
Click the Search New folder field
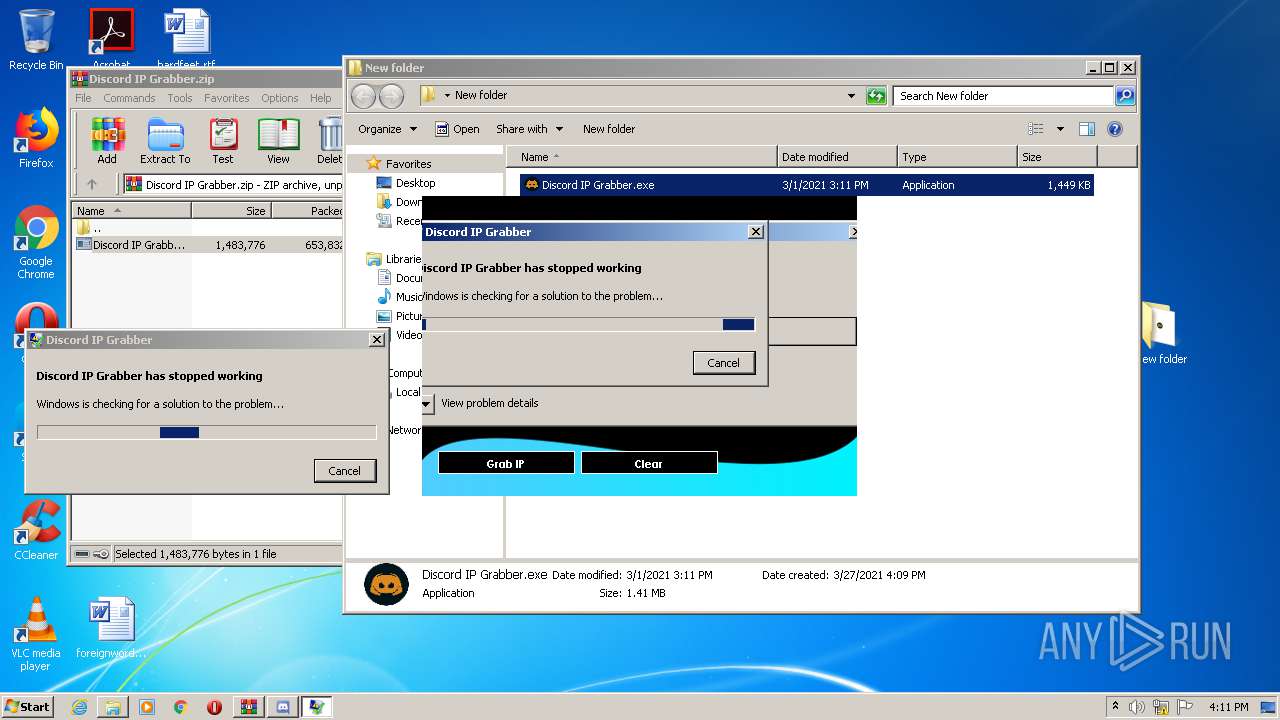pyautogui.click(x=1003, y=96)
